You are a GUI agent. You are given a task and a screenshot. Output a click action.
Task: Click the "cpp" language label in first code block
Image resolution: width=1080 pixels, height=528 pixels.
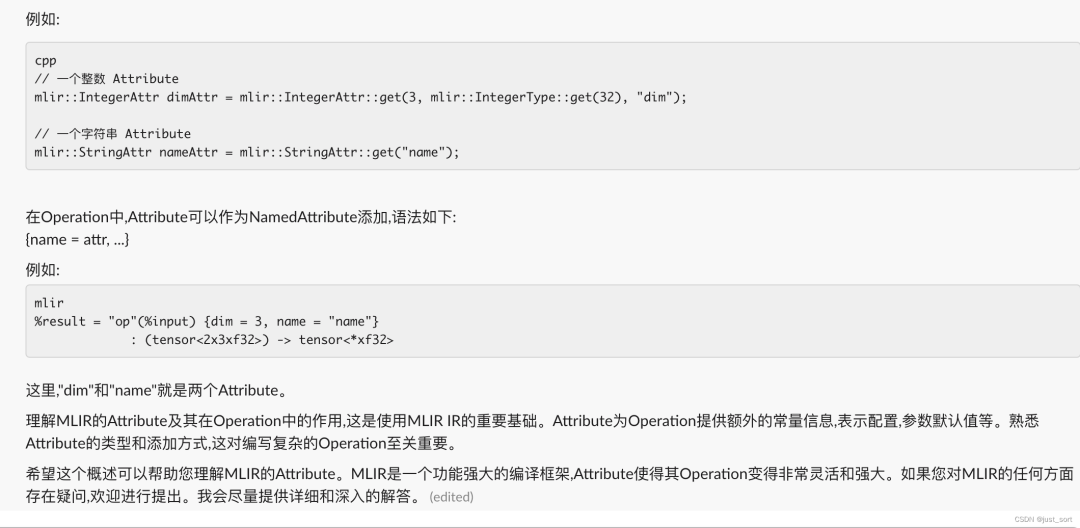tap(45, 61)
